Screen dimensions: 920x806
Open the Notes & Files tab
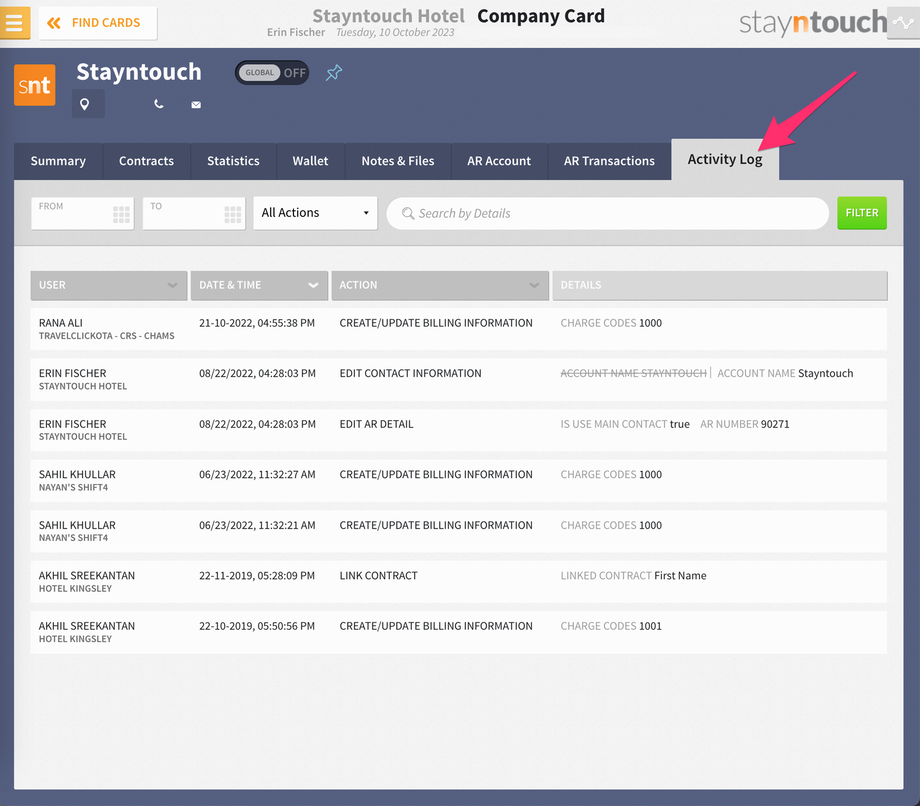pos(398,161)
